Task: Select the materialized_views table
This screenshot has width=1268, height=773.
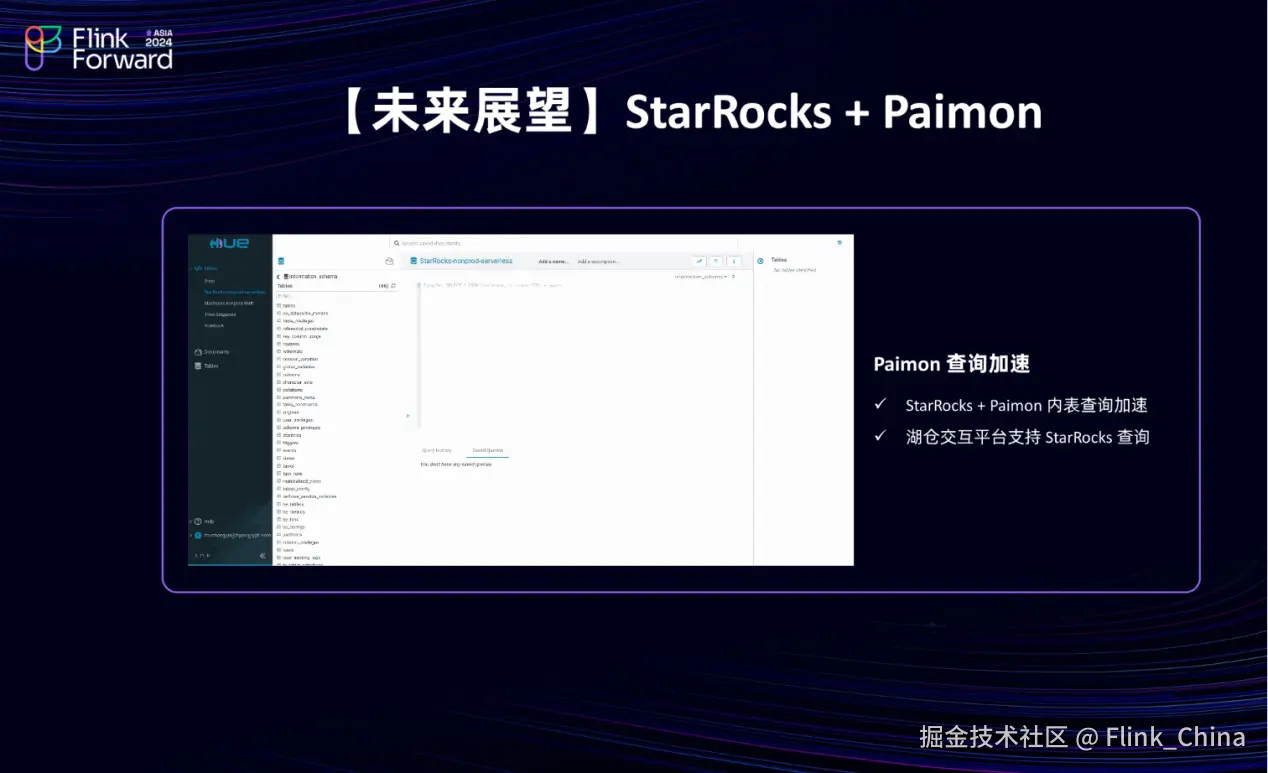Action: pyautogui.click(x=299, y=481)
